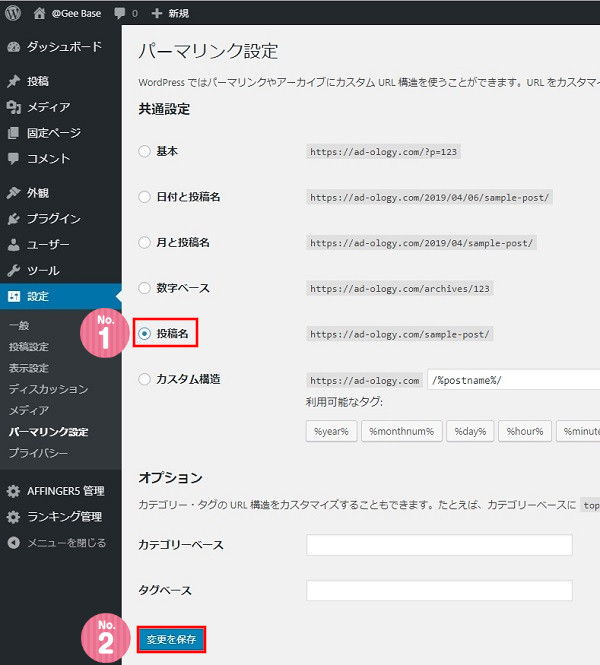
Task: Collapse sidebar with メニューを閉じる
Action: click(67, 543)
